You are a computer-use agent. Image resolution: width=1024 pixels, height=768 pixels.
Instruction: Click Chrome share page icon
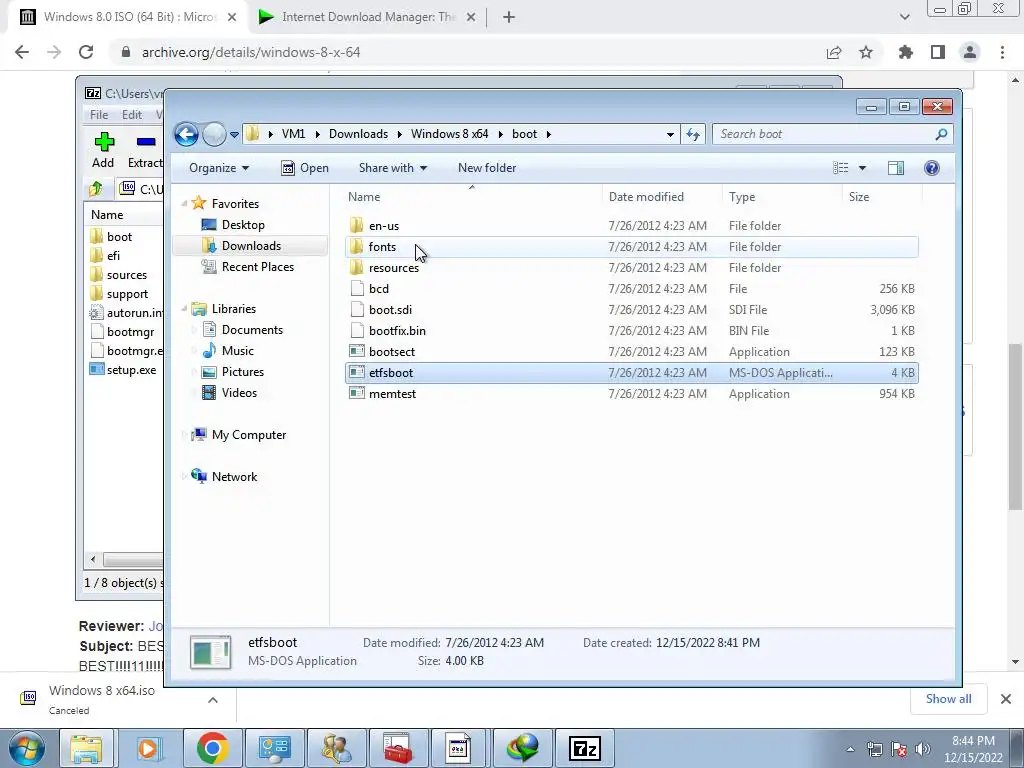click(x=834, y=52)
